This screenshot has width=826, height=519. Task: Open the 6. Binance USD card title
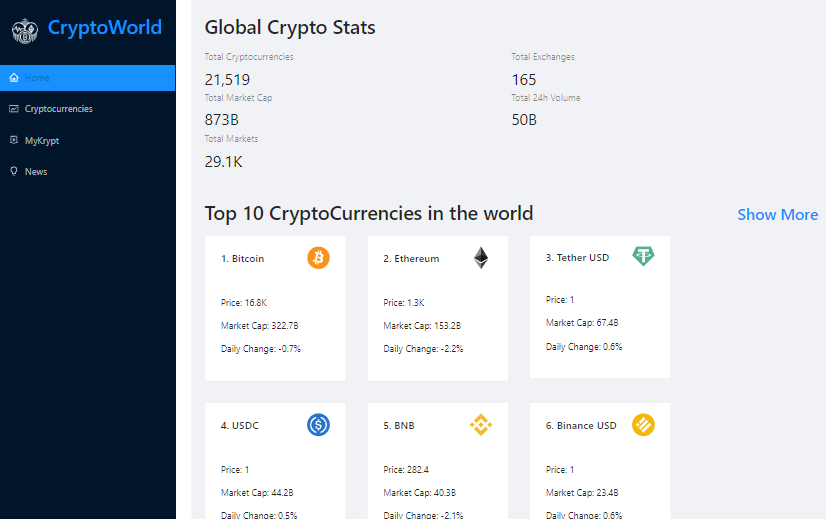coord(581,426)
